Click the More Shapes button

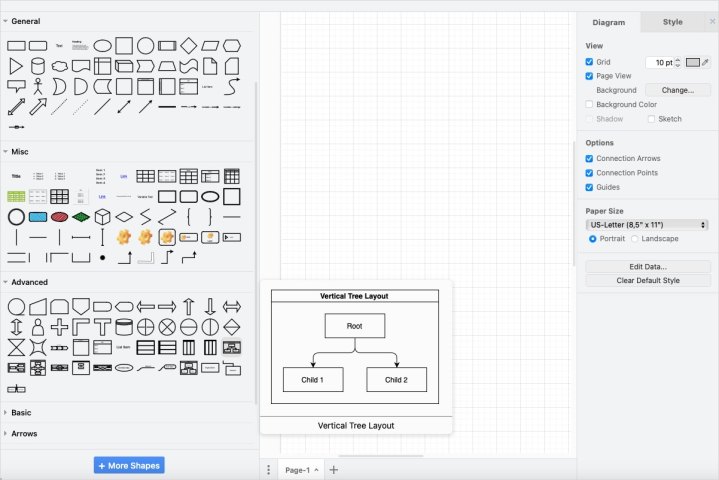point(128,465)
